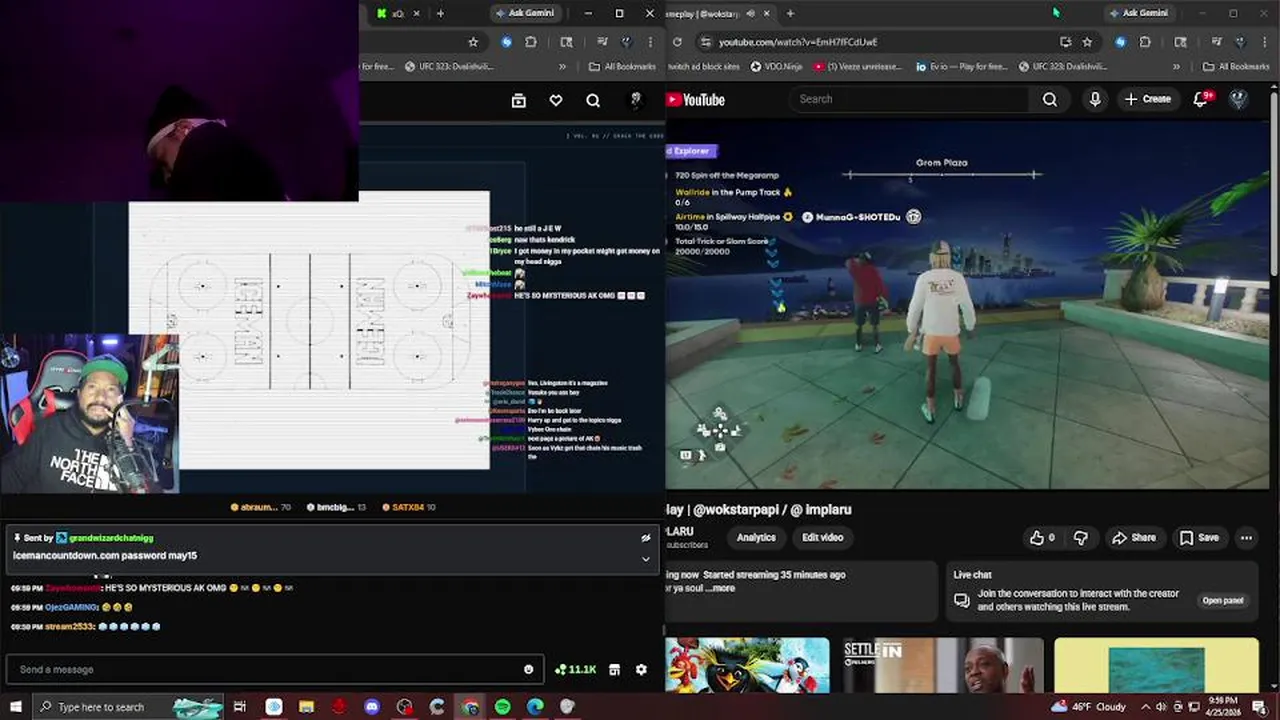Open the Ev.io Play for free bookmark
This screenshot has width=1280, height=720.
tap(961, 67)
